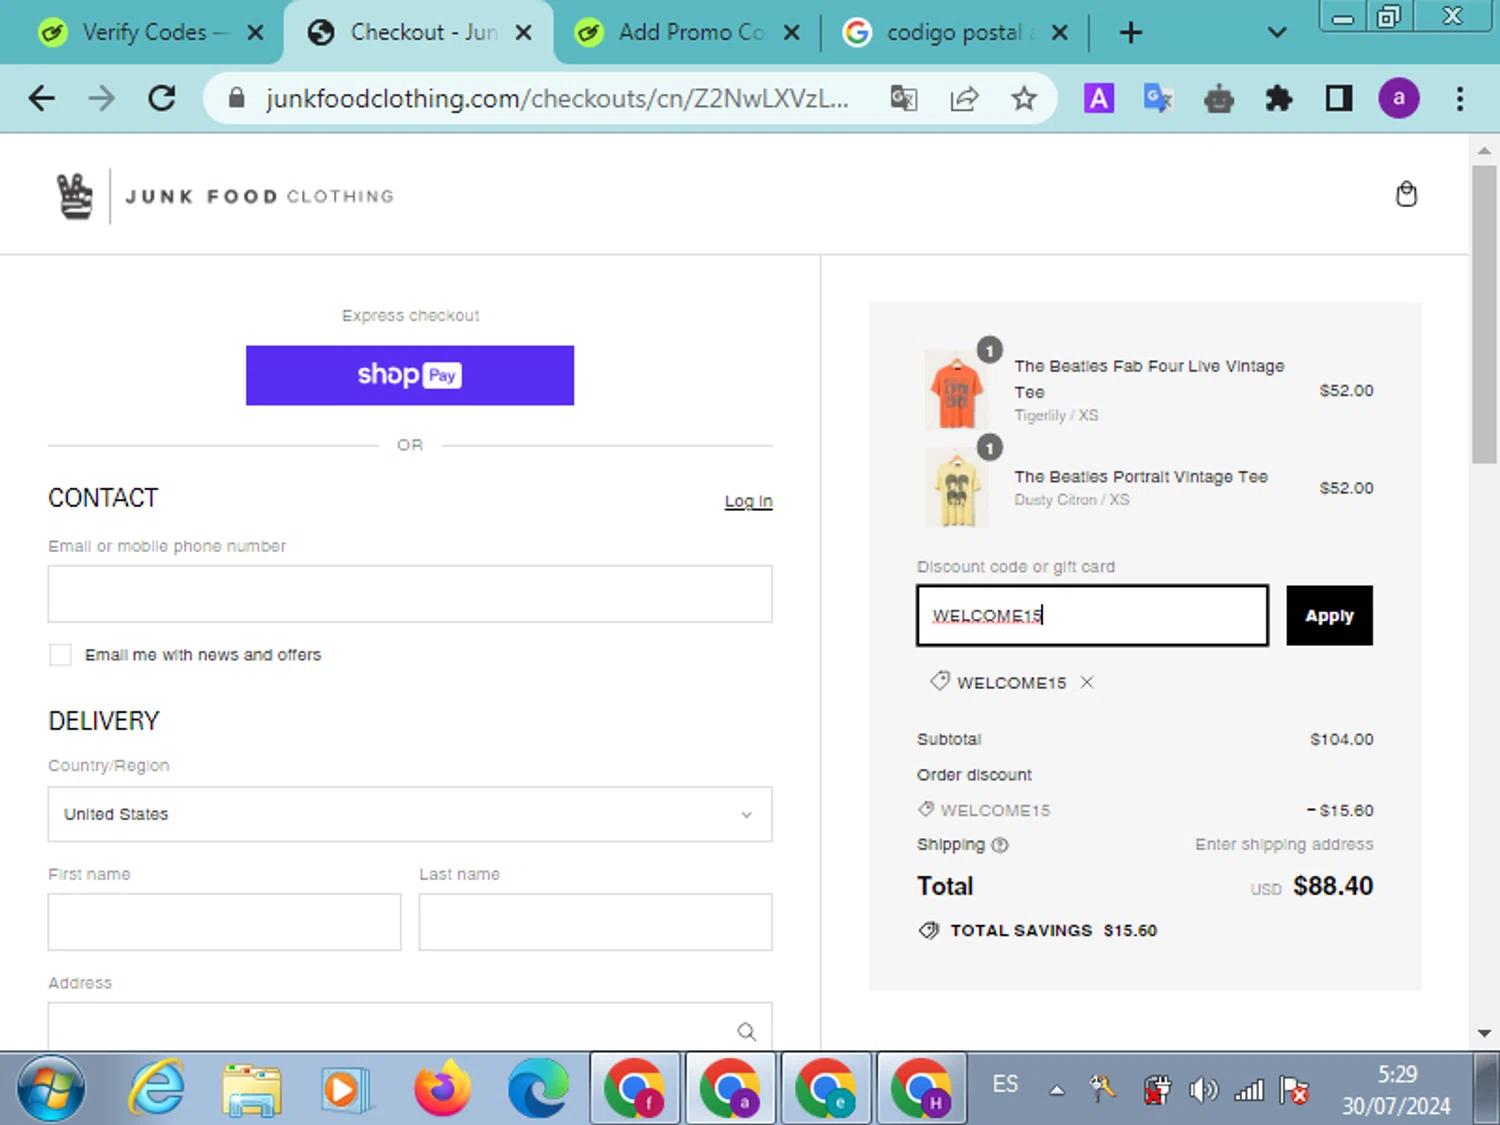Click the First name field
The height and width of the screenshot is (1125, 1500).
tap(224, 922)
